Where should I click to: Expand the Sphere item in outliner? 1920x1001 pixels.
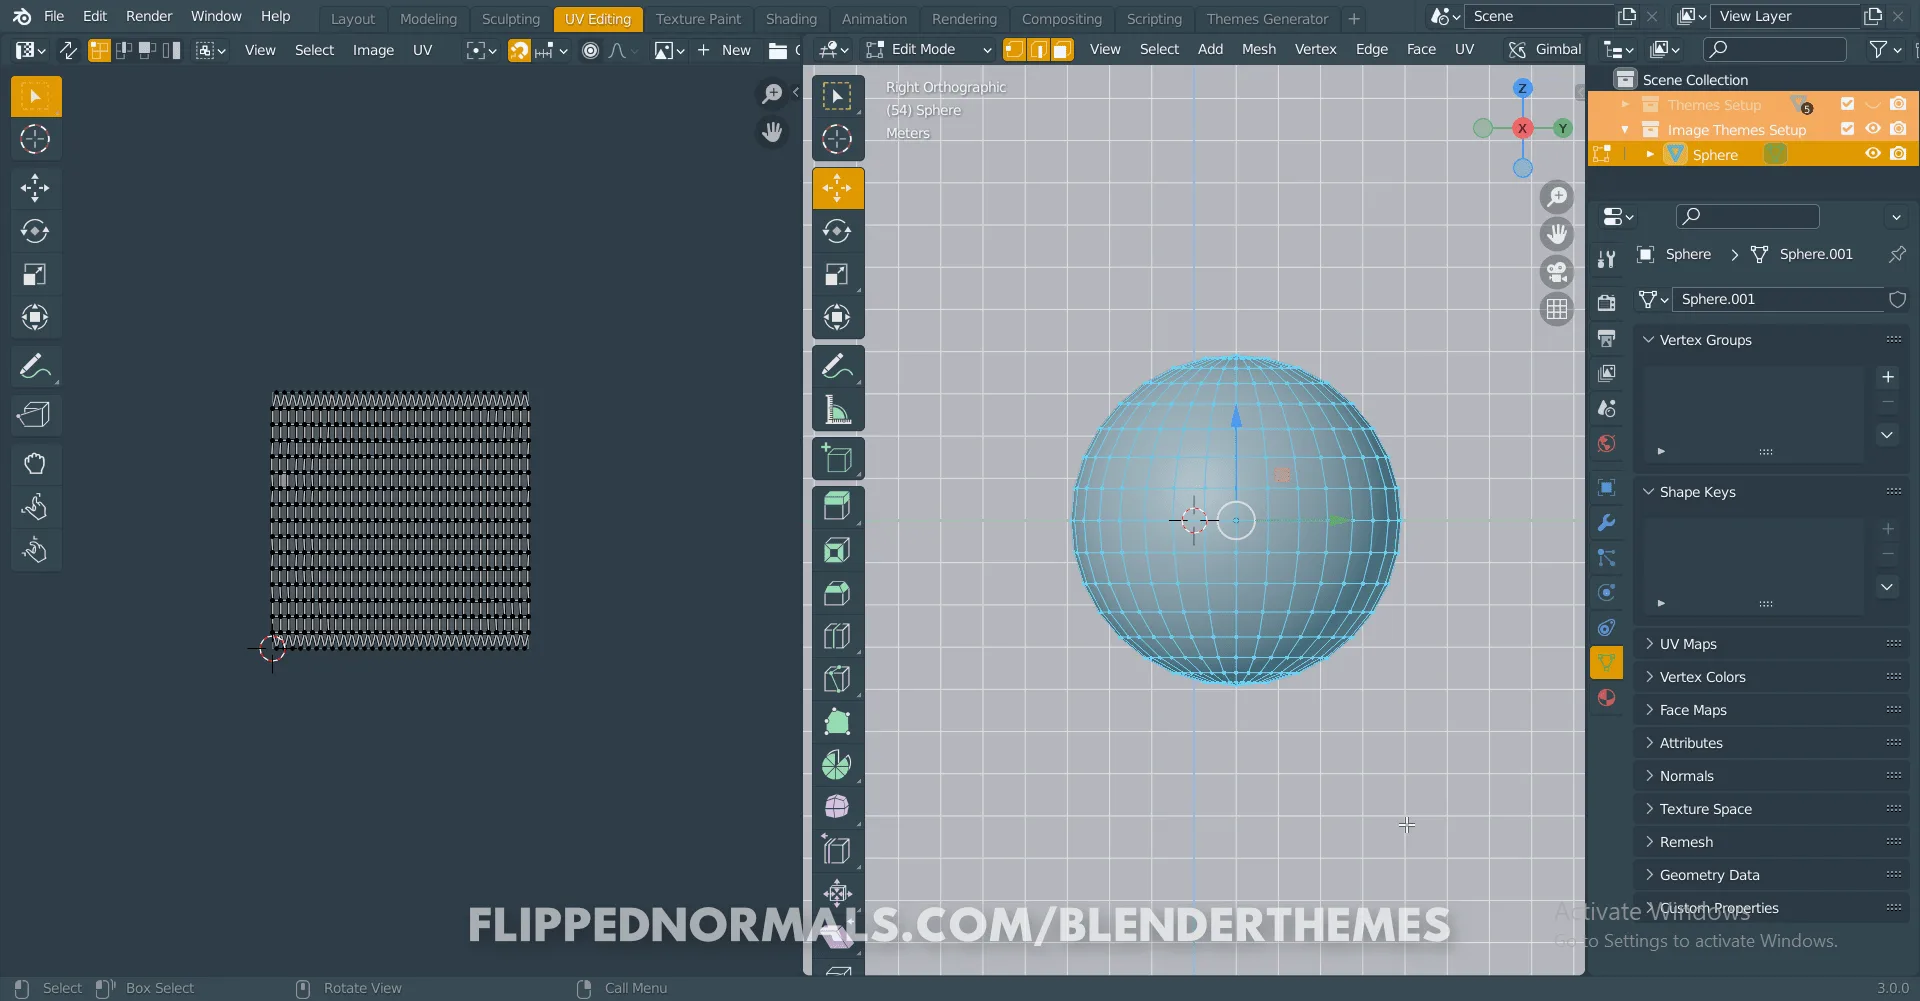coord(1650,154)
